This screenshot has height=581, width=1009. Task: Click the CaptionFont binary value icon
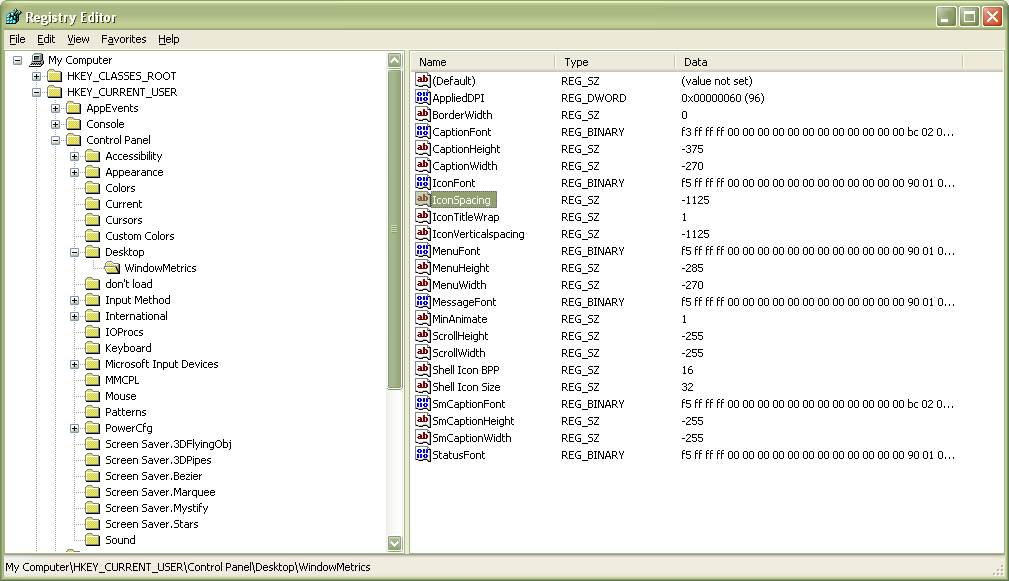pos(422,132)
